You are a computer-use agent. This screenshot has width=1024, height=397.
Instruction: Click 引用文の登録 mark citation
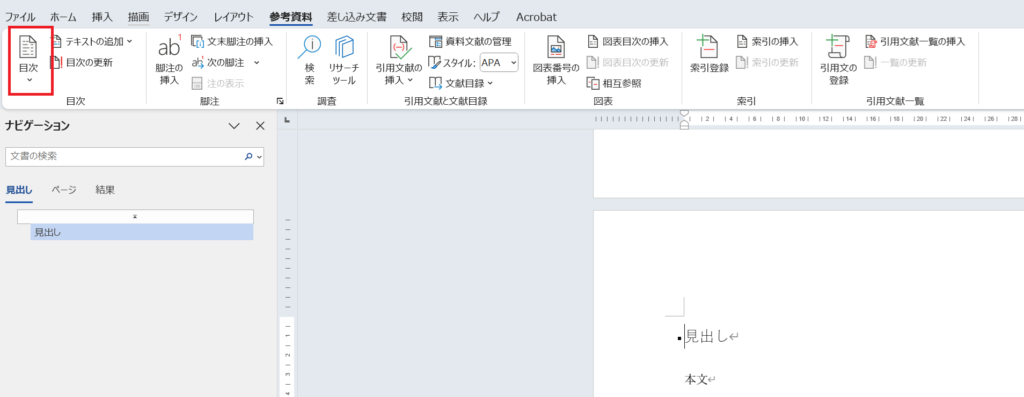838,60
